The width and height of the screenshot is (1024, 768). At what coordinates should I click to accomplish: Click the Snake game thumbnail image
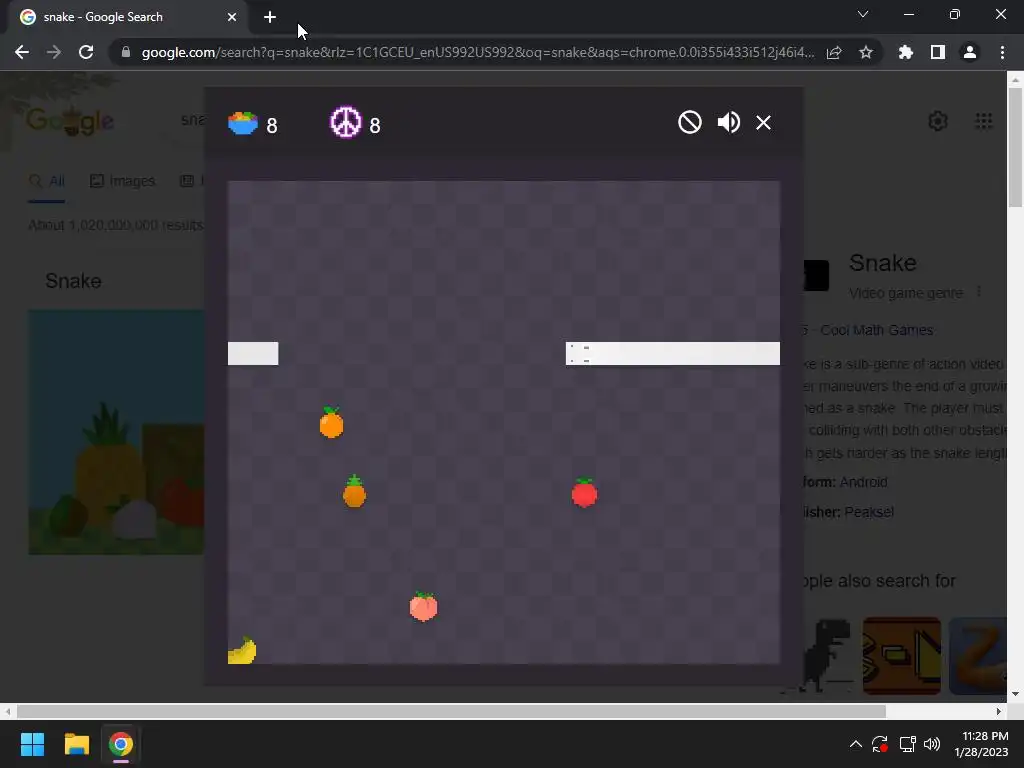pos(116,432)
